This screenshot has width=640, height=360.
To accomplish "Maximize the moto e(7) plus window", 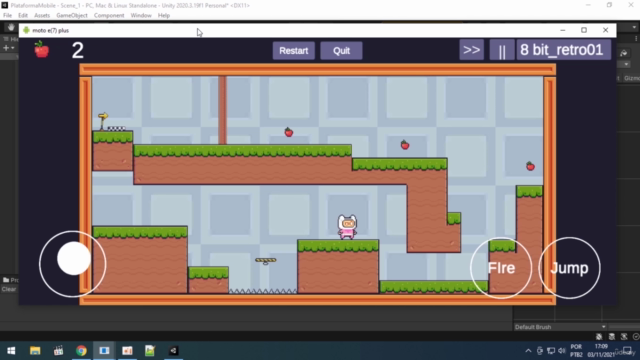I will (584, 30).
